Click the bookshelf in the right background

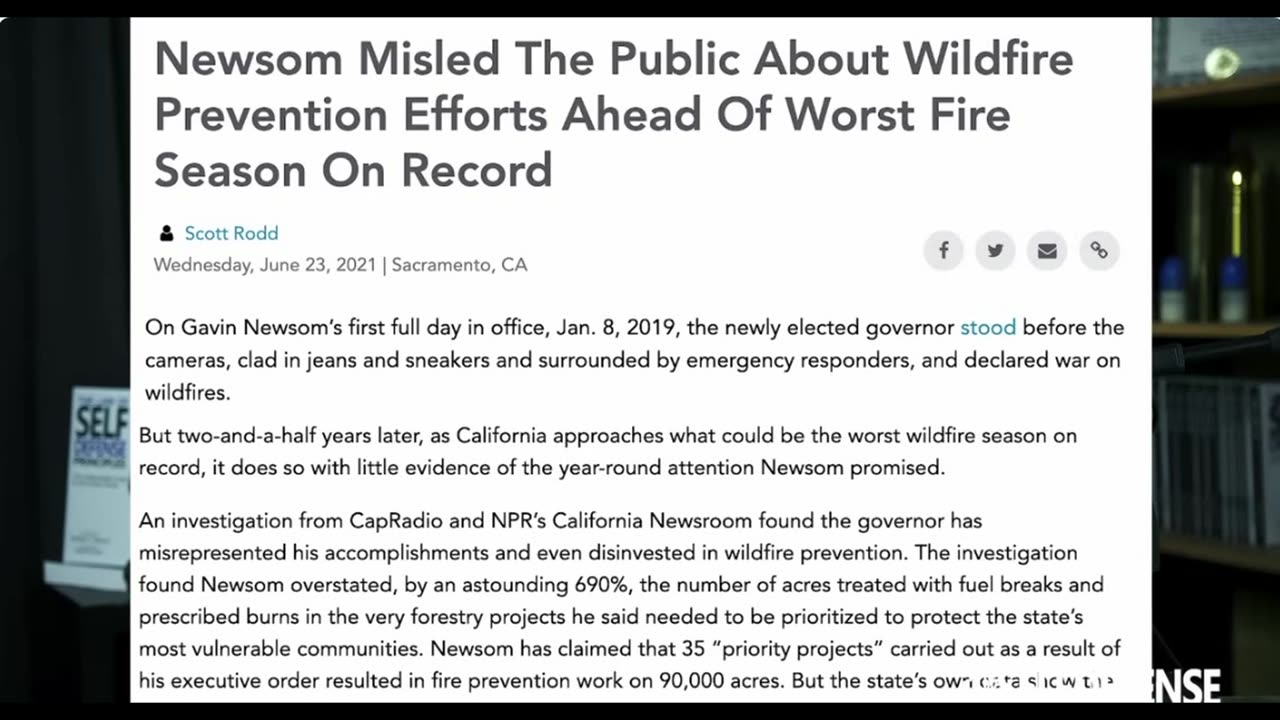click(x=1216, y=300)
